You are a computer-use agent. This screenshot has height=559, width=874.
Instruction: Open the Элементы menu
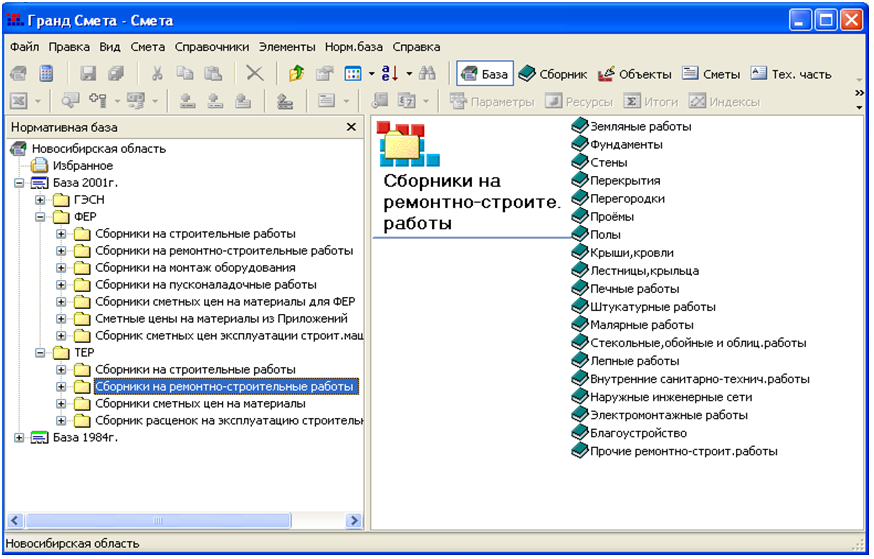[287, 47]
